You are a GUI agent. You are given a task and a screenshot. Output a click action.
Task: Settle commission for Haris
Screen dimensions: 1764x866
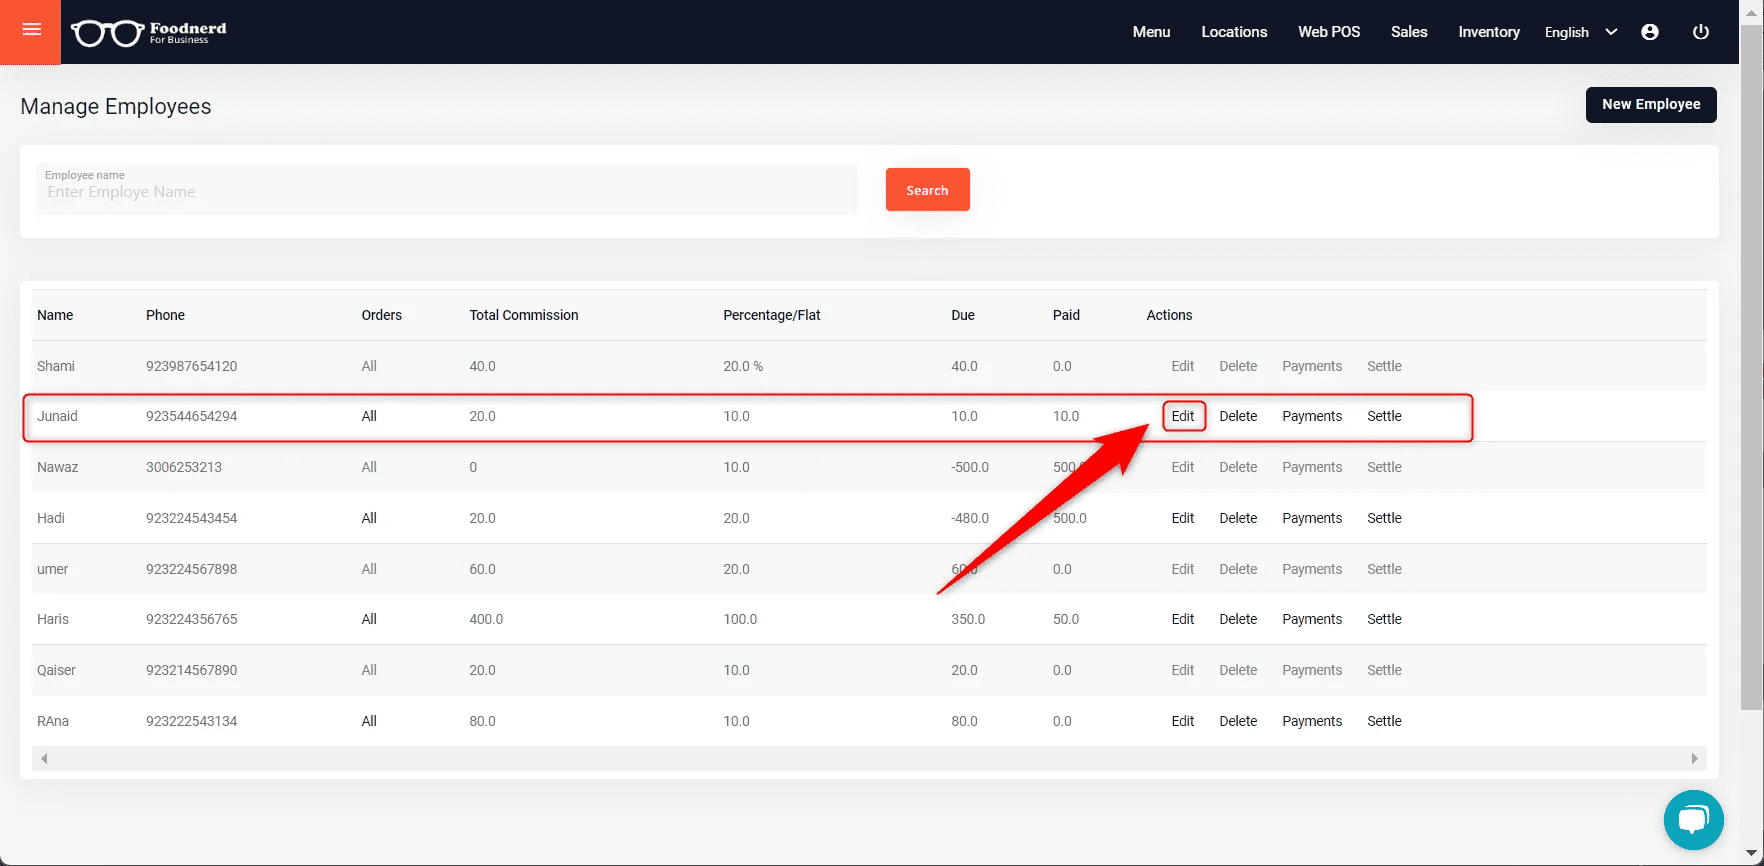tap(1384, 619)
